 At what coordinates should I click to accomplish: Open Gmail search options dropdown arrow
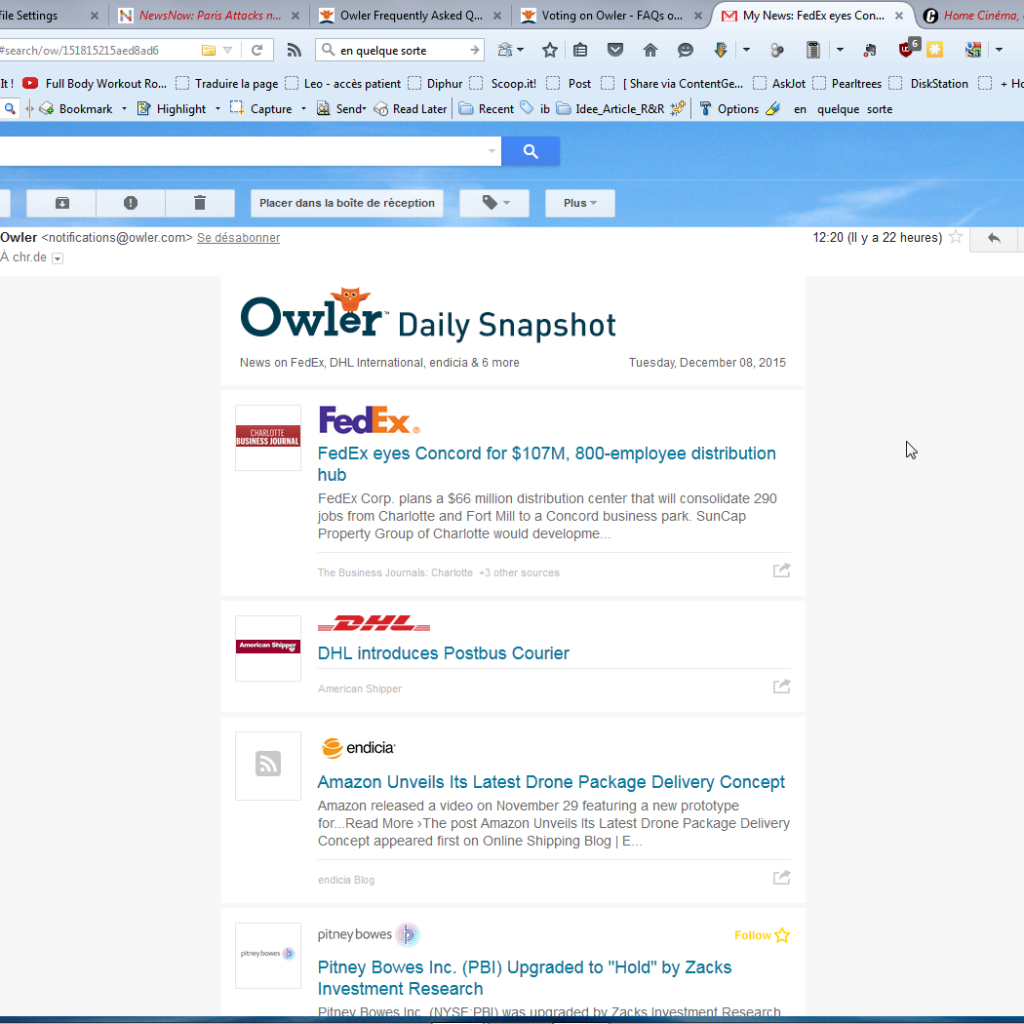click(492, 152)
